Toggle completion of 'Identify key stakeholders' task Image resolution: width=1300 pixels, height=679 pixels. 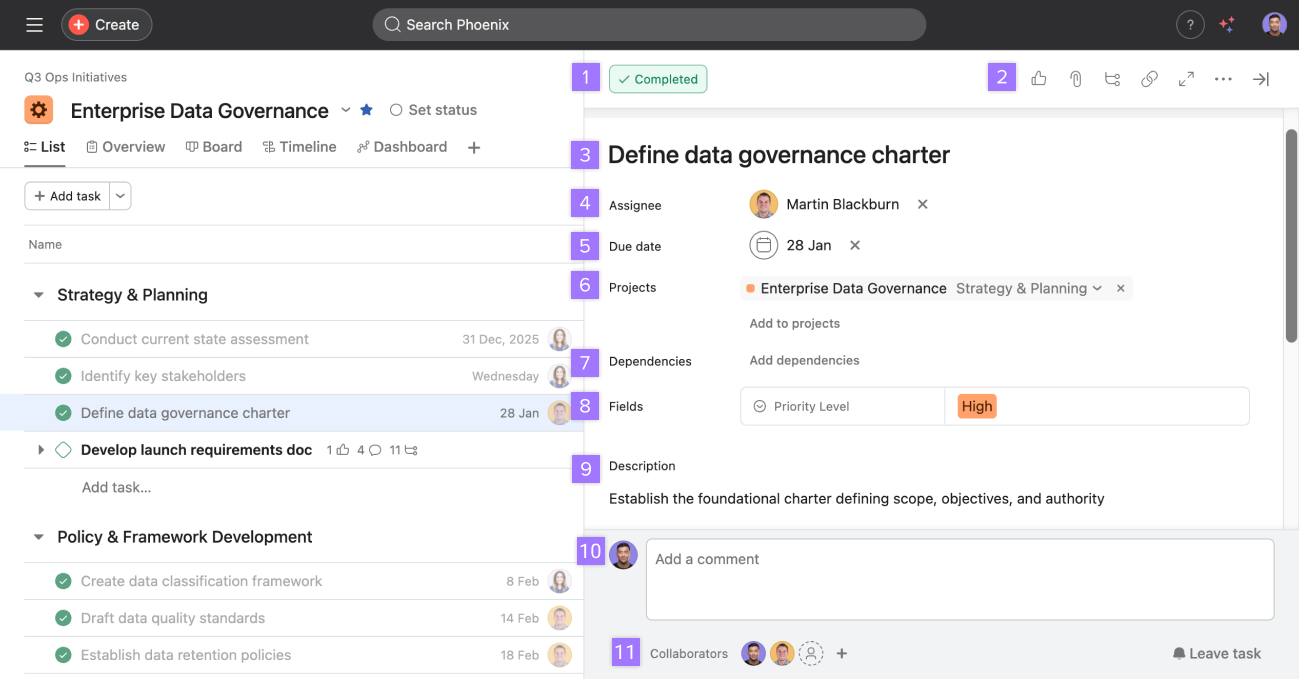click(63, 376)
